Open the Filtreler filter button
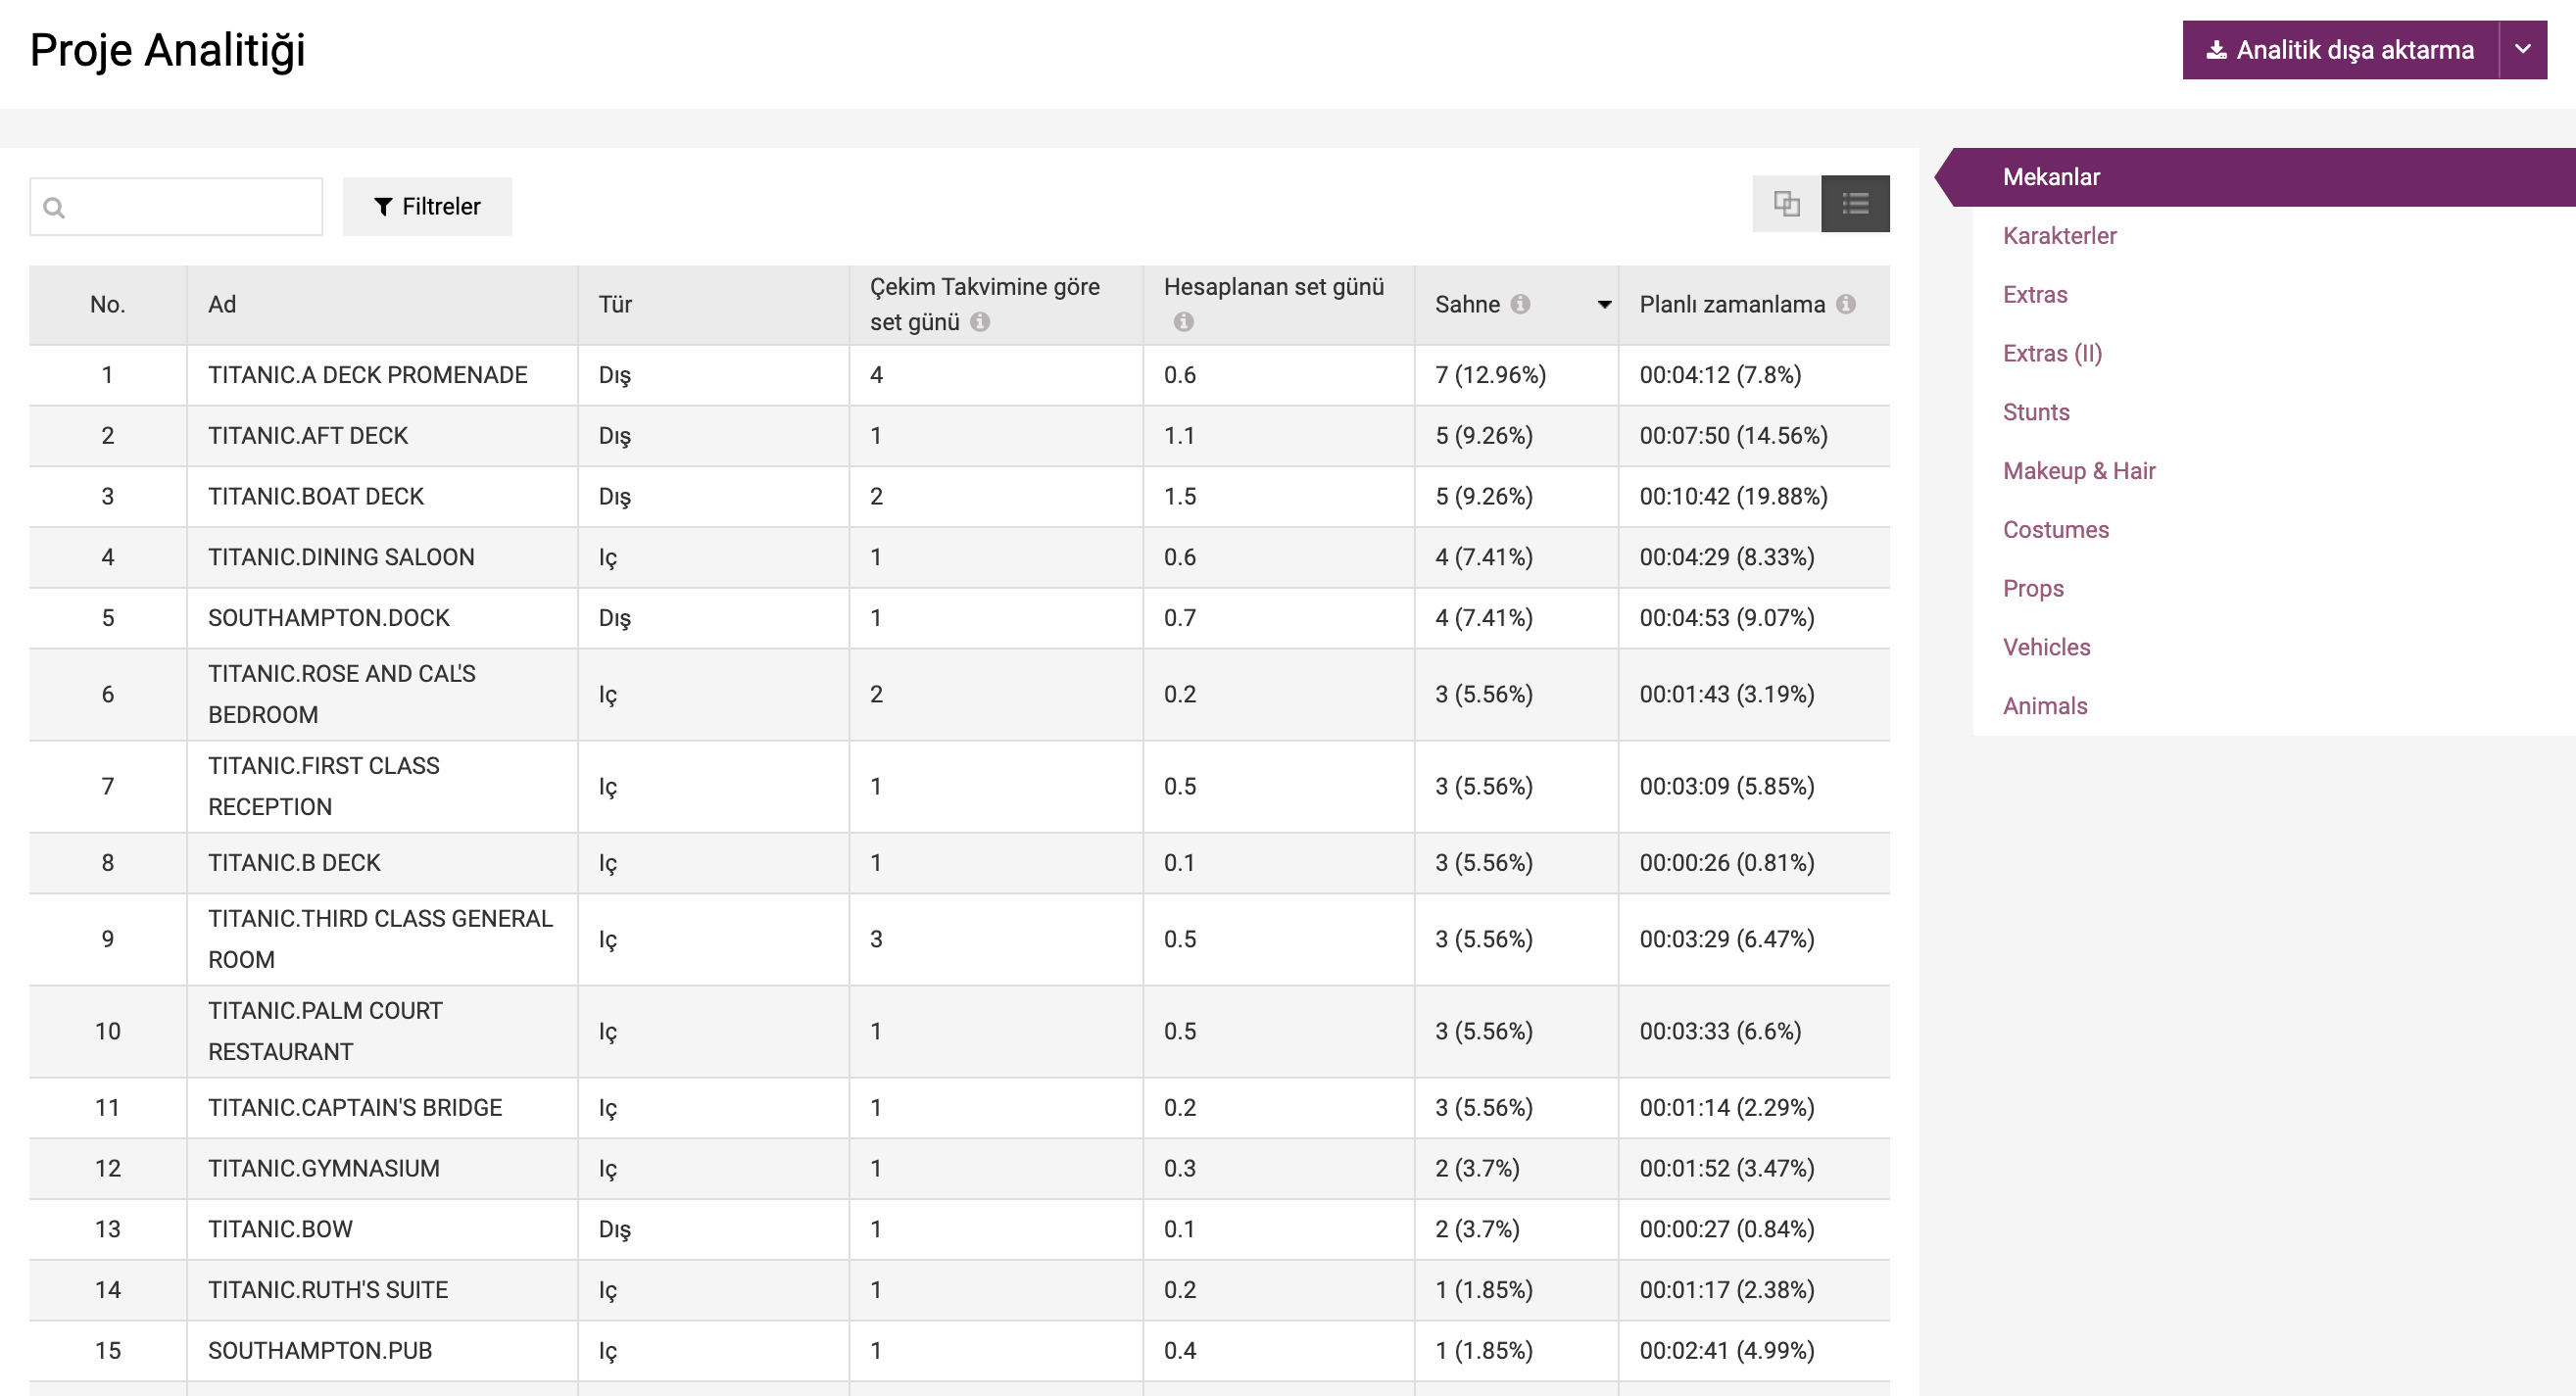 pyautogui.click(x=427, y=207)
